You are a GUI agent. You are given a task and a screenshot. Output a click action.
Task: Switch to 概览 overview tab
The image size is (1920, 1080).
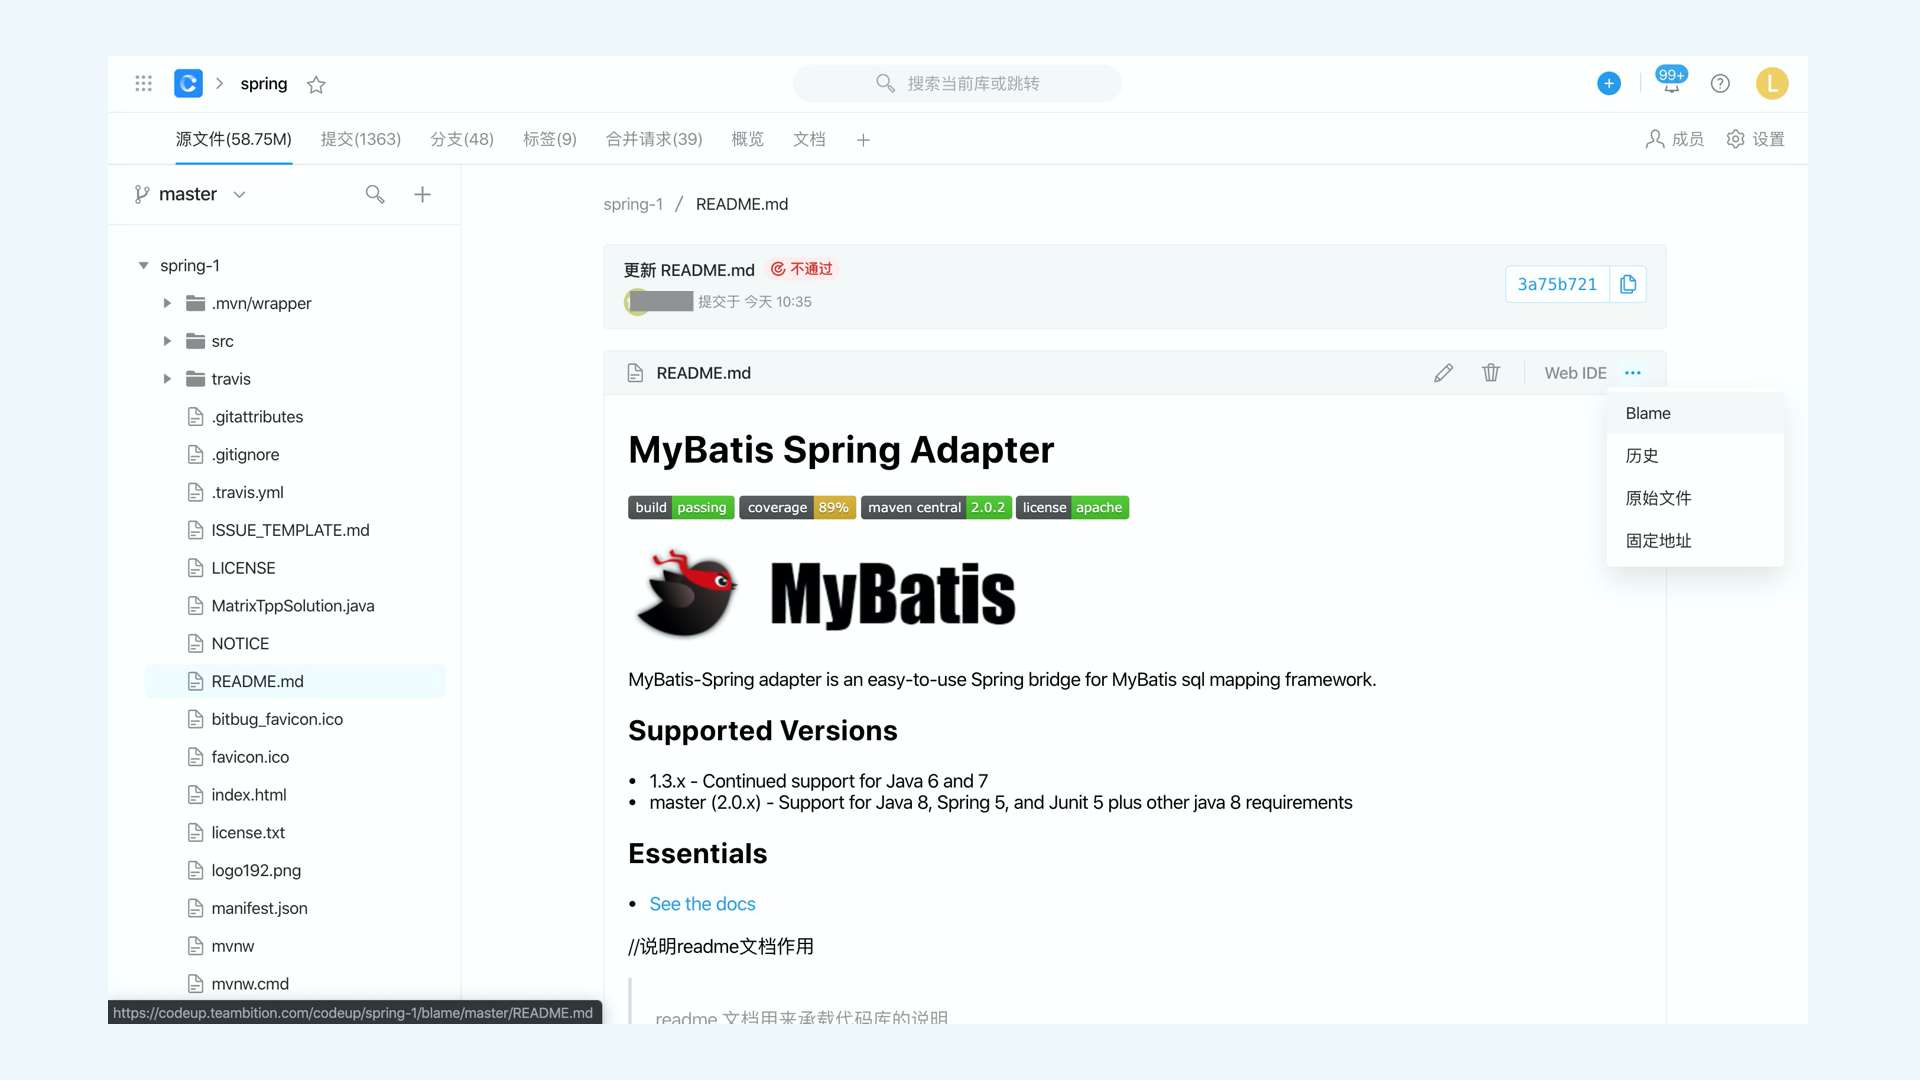point(748,139)
